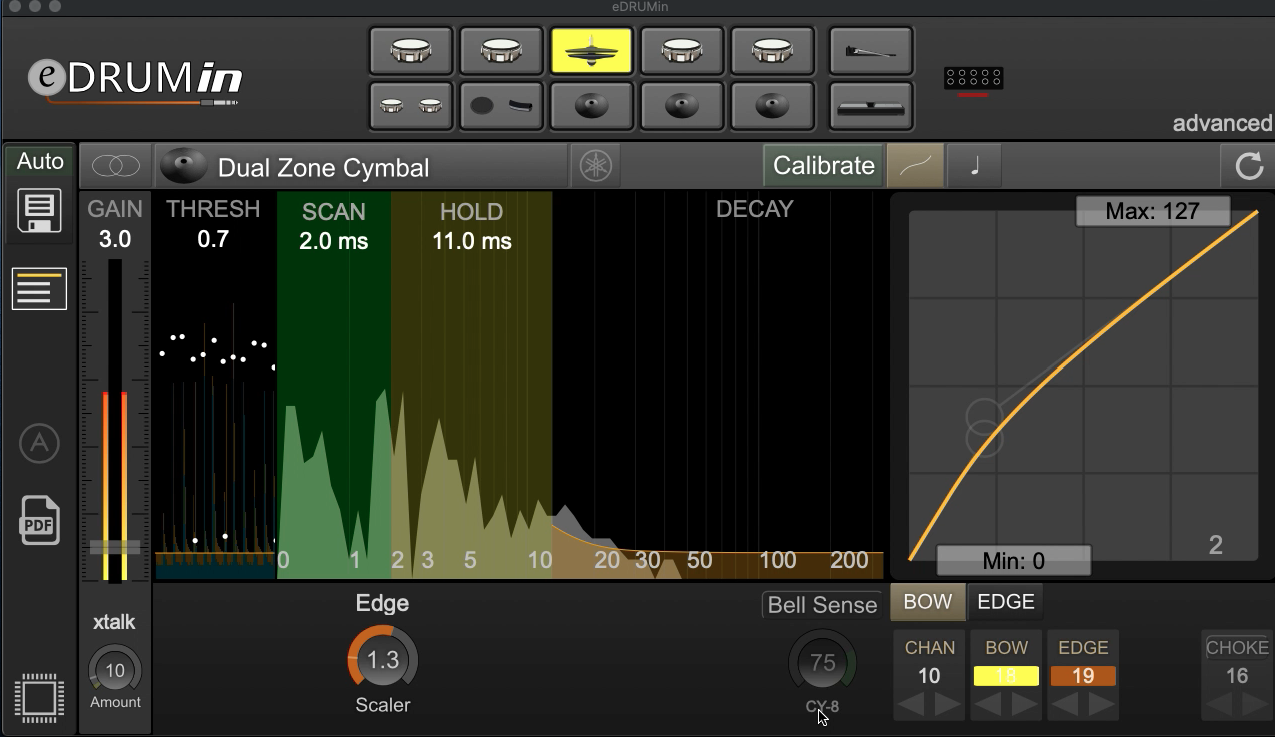Decrease EDGE note with left arrow
This screenshot has height=737, width=1275.
1065,705
